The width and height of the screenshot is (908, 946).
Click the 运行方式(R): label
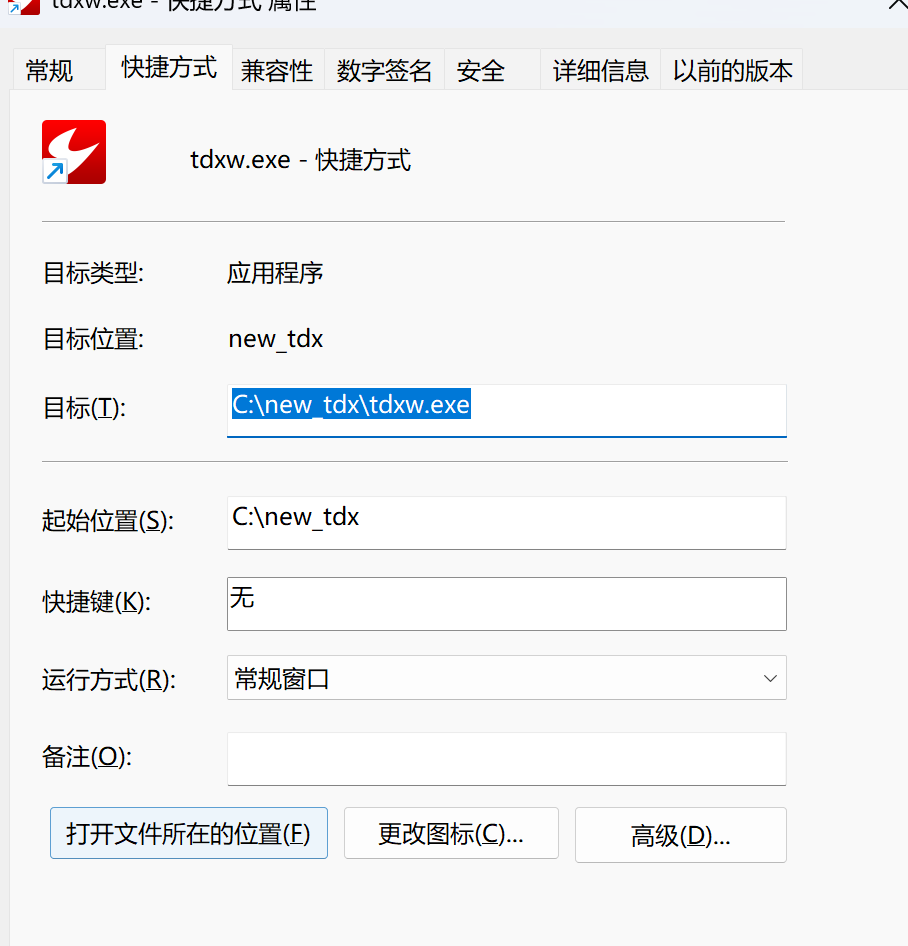(x=109, y=680)
